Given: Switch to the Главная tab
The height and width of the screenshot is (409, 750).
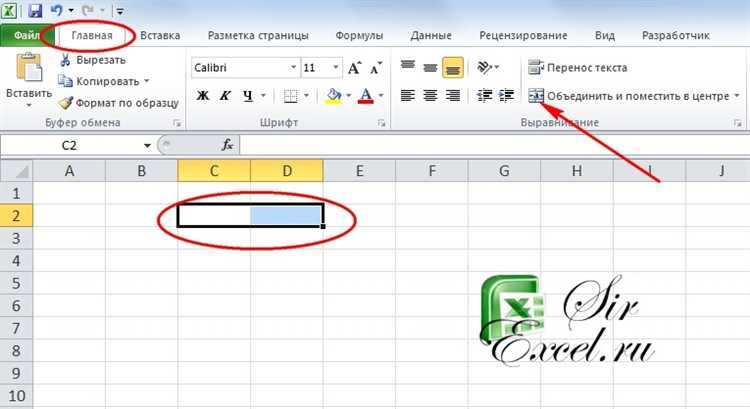Looking at the screenshot, I should click(92, 35).
